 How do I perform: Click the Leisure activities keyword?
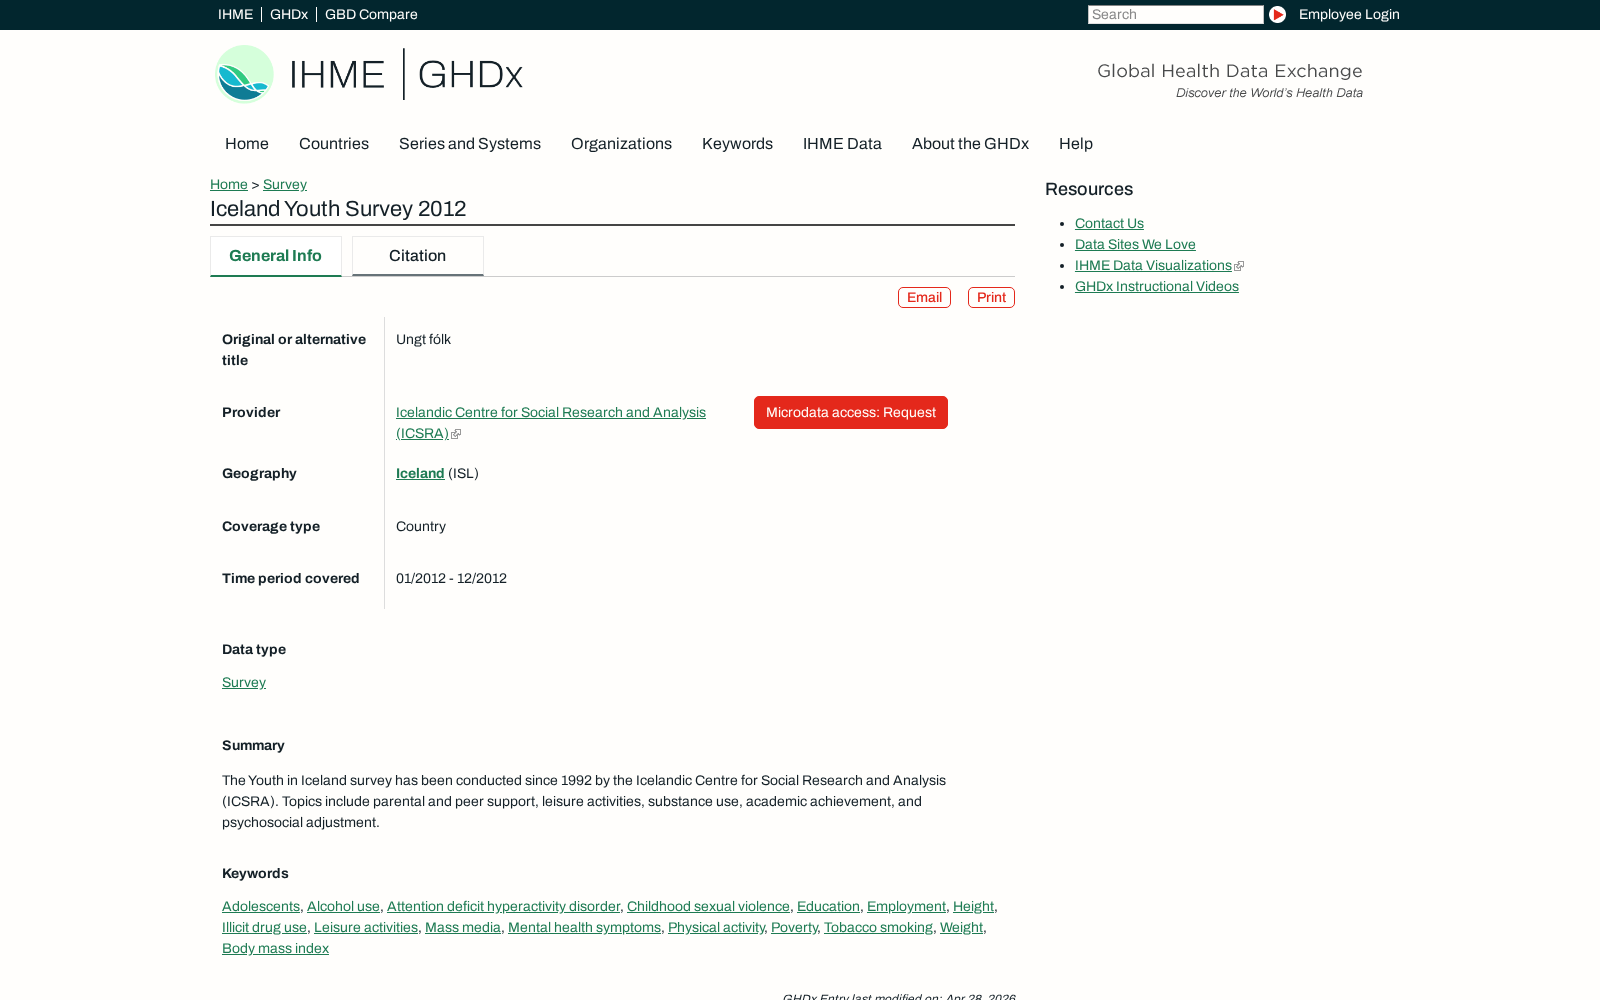pyautogui.click(x=366, y=927)
